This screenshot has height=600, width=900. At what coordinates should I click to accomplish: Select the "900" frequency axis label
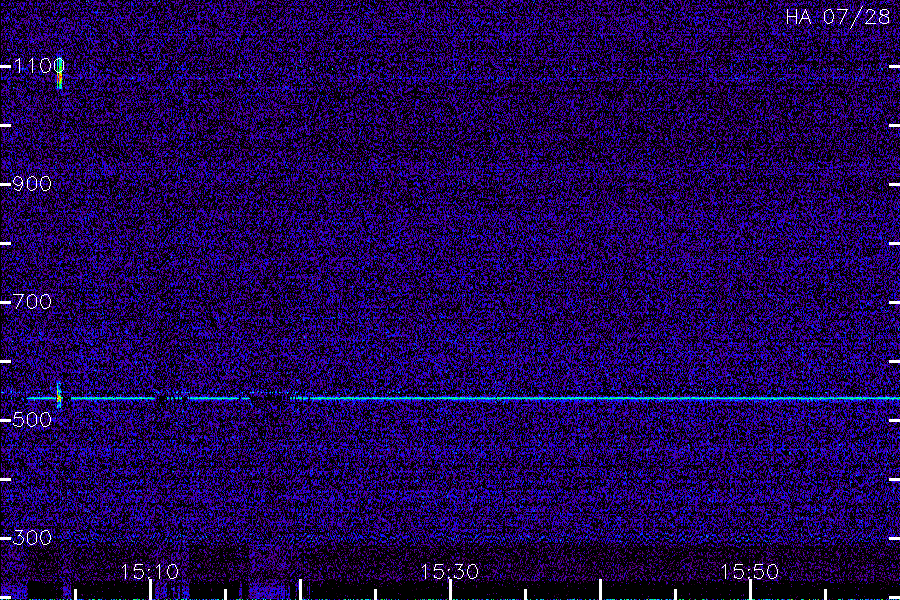tap(32, 184)
